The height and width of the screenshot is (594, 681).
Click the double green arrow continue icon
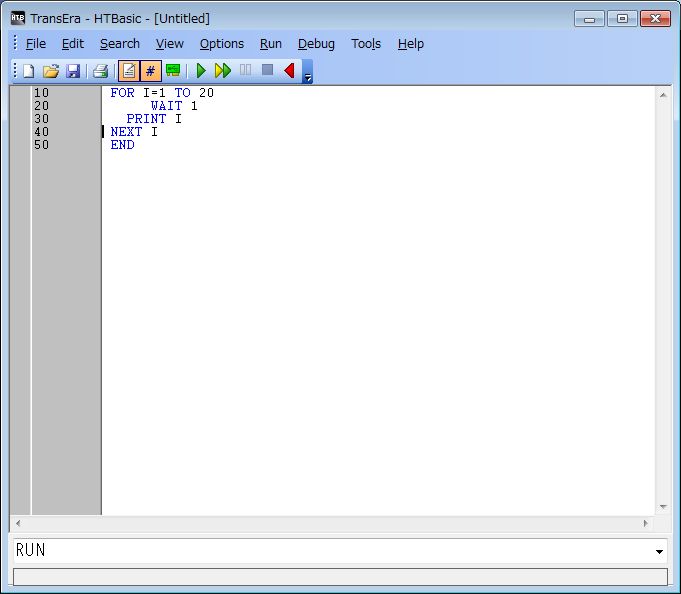pos(223,71)
